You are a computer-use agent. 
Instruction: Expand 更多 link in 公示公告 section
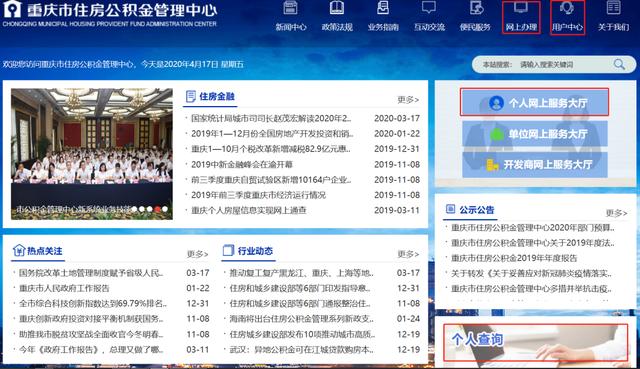(616, 213)
